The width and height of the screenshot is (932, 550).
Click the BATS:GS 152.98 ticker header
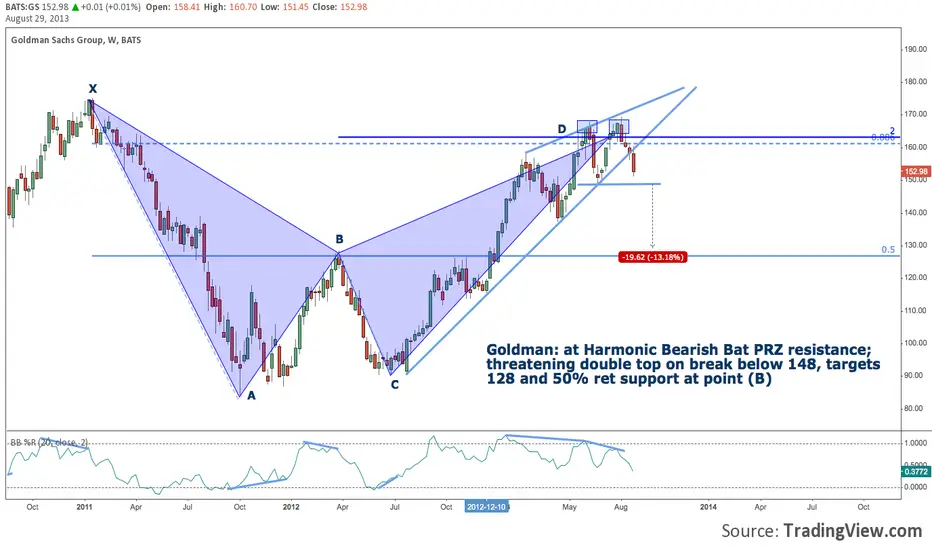pyautogui.click(x=37, y=7)
